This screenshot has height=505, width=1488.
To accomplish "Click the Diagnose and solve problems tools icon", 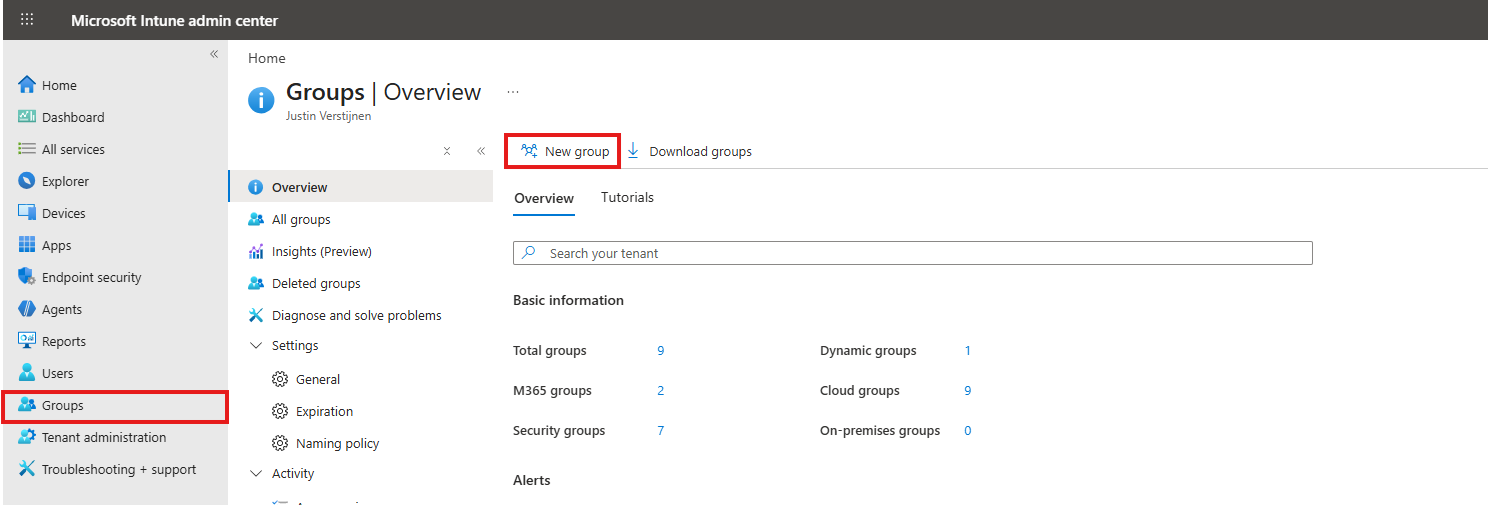I will pyautogui.click(x=256, y=315).
